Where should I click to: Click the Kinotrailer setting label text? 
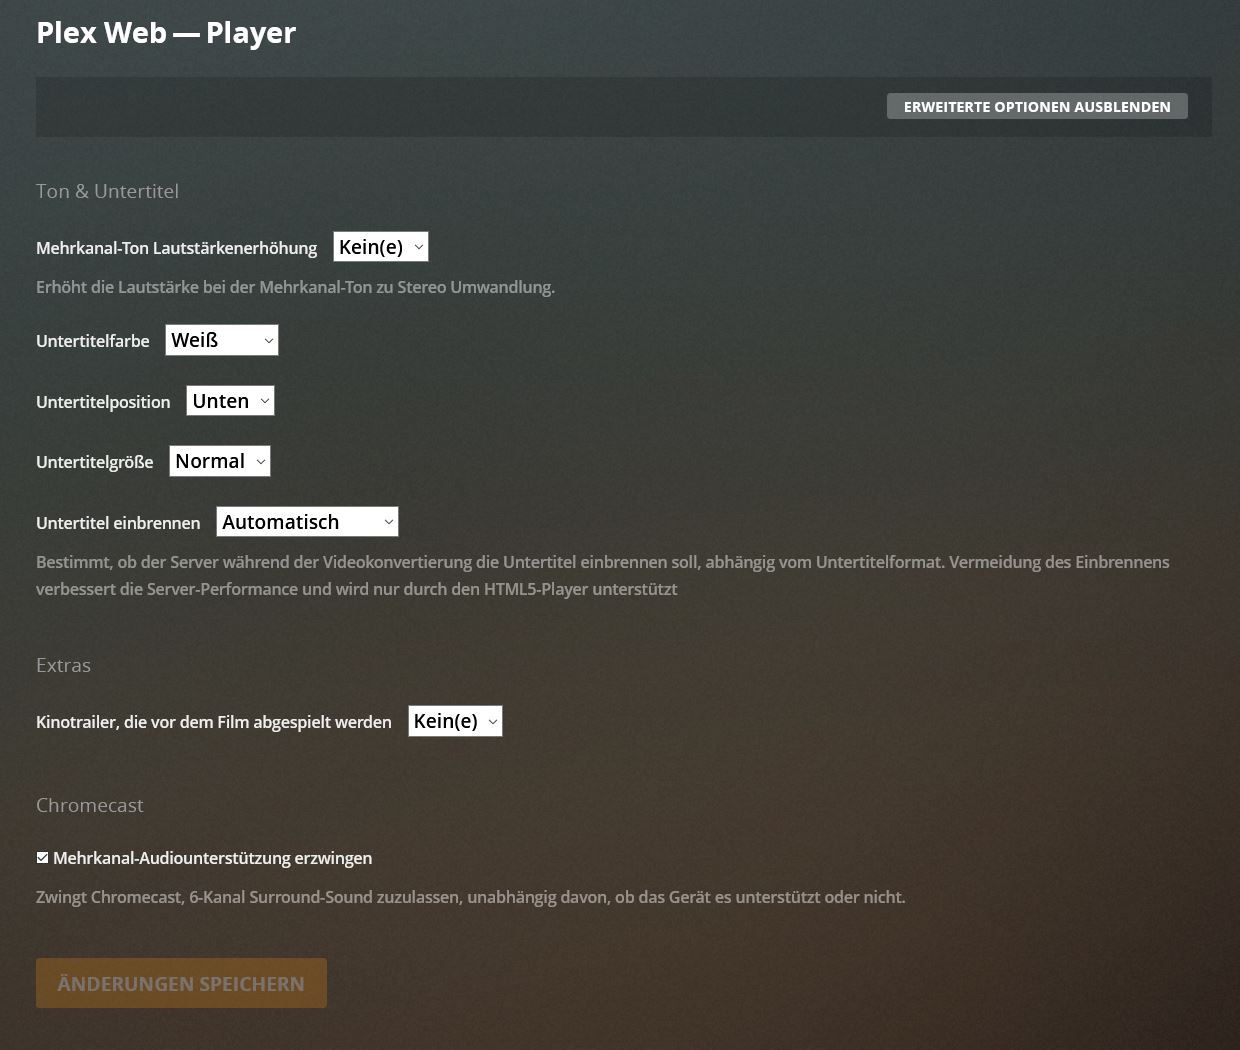click(214, 722)
